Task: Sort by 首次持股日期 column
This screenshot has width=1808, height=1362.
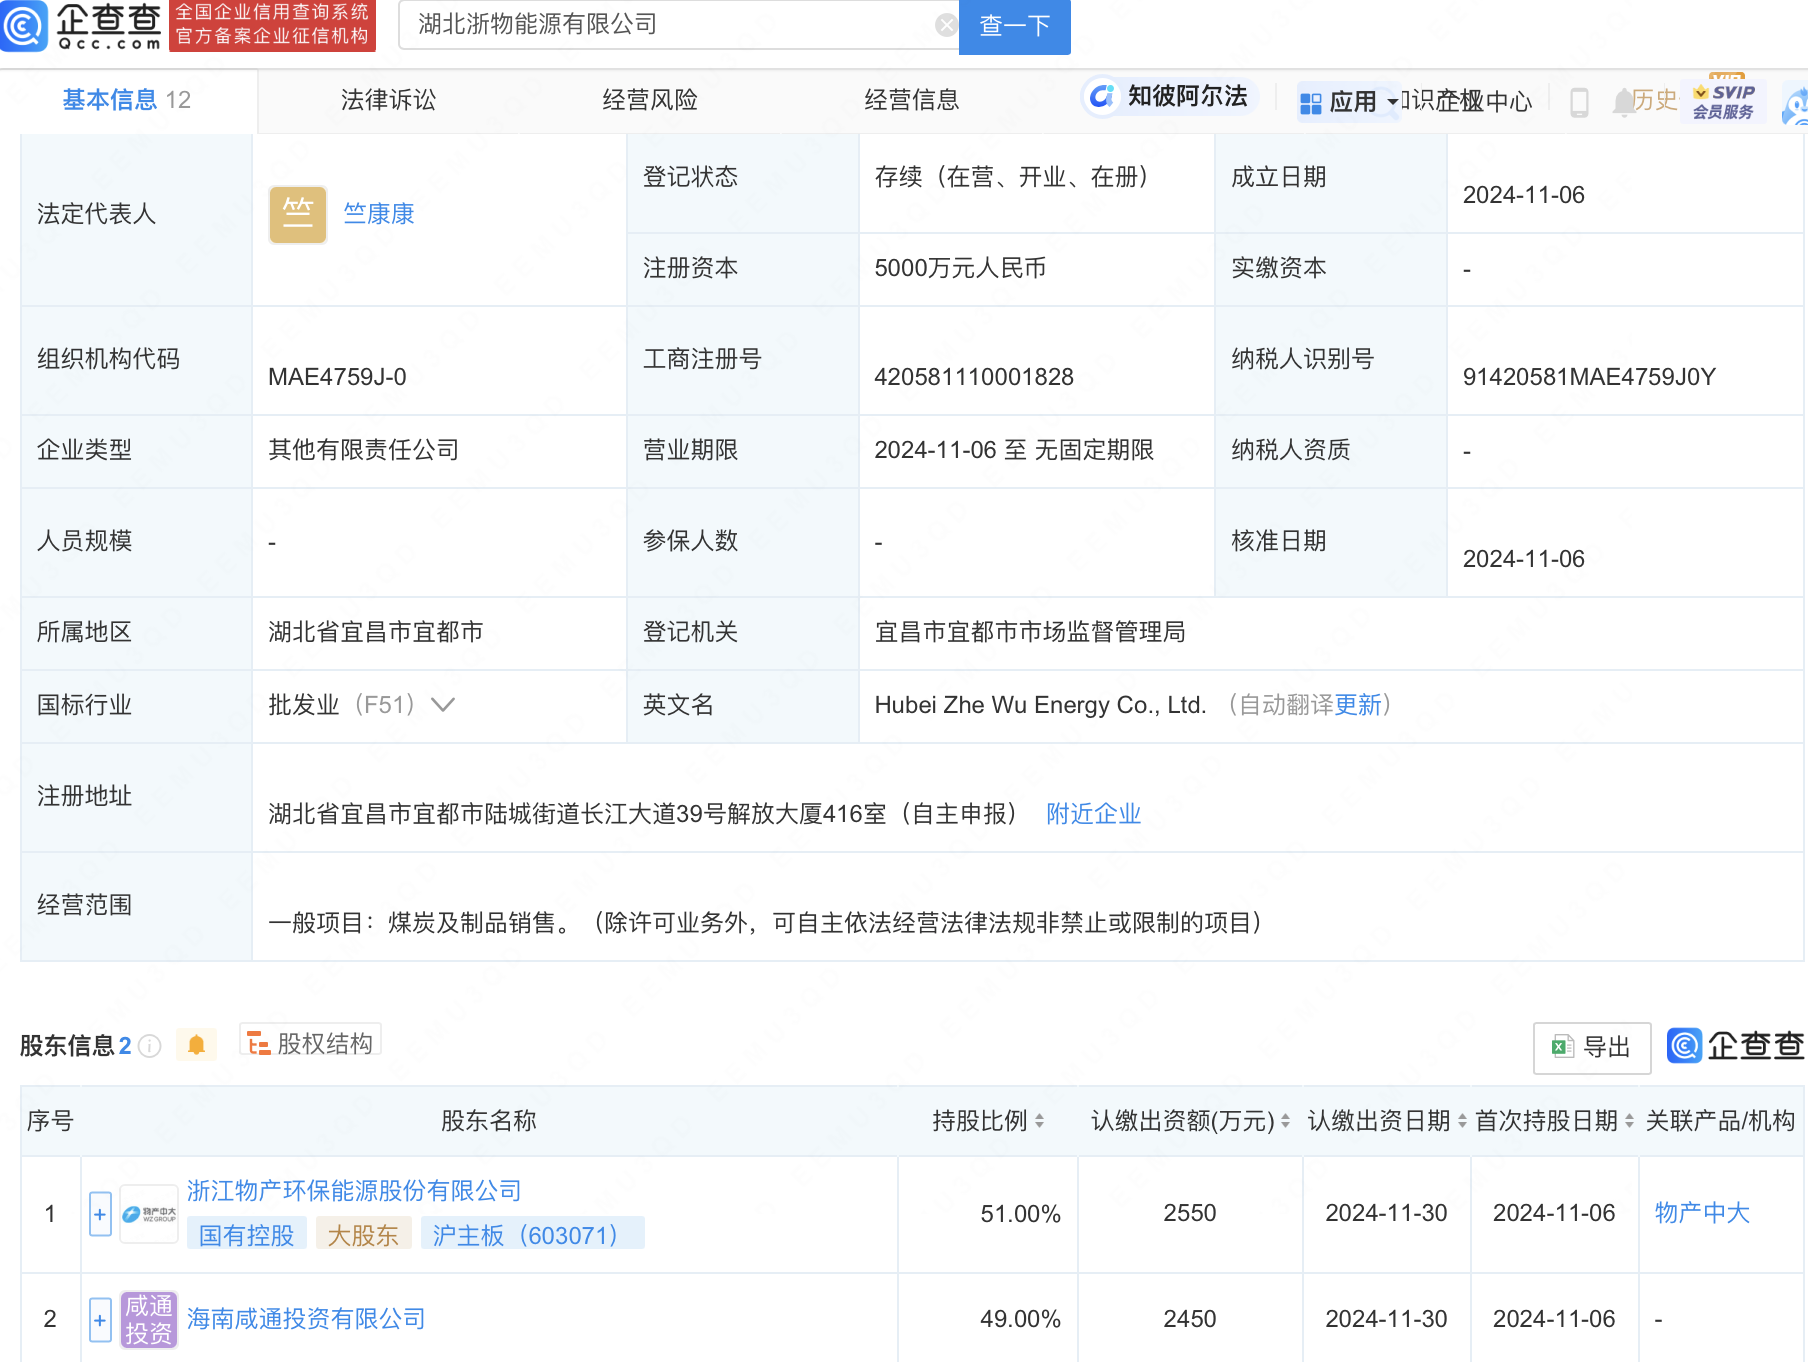Action: coord(1629,1121)
